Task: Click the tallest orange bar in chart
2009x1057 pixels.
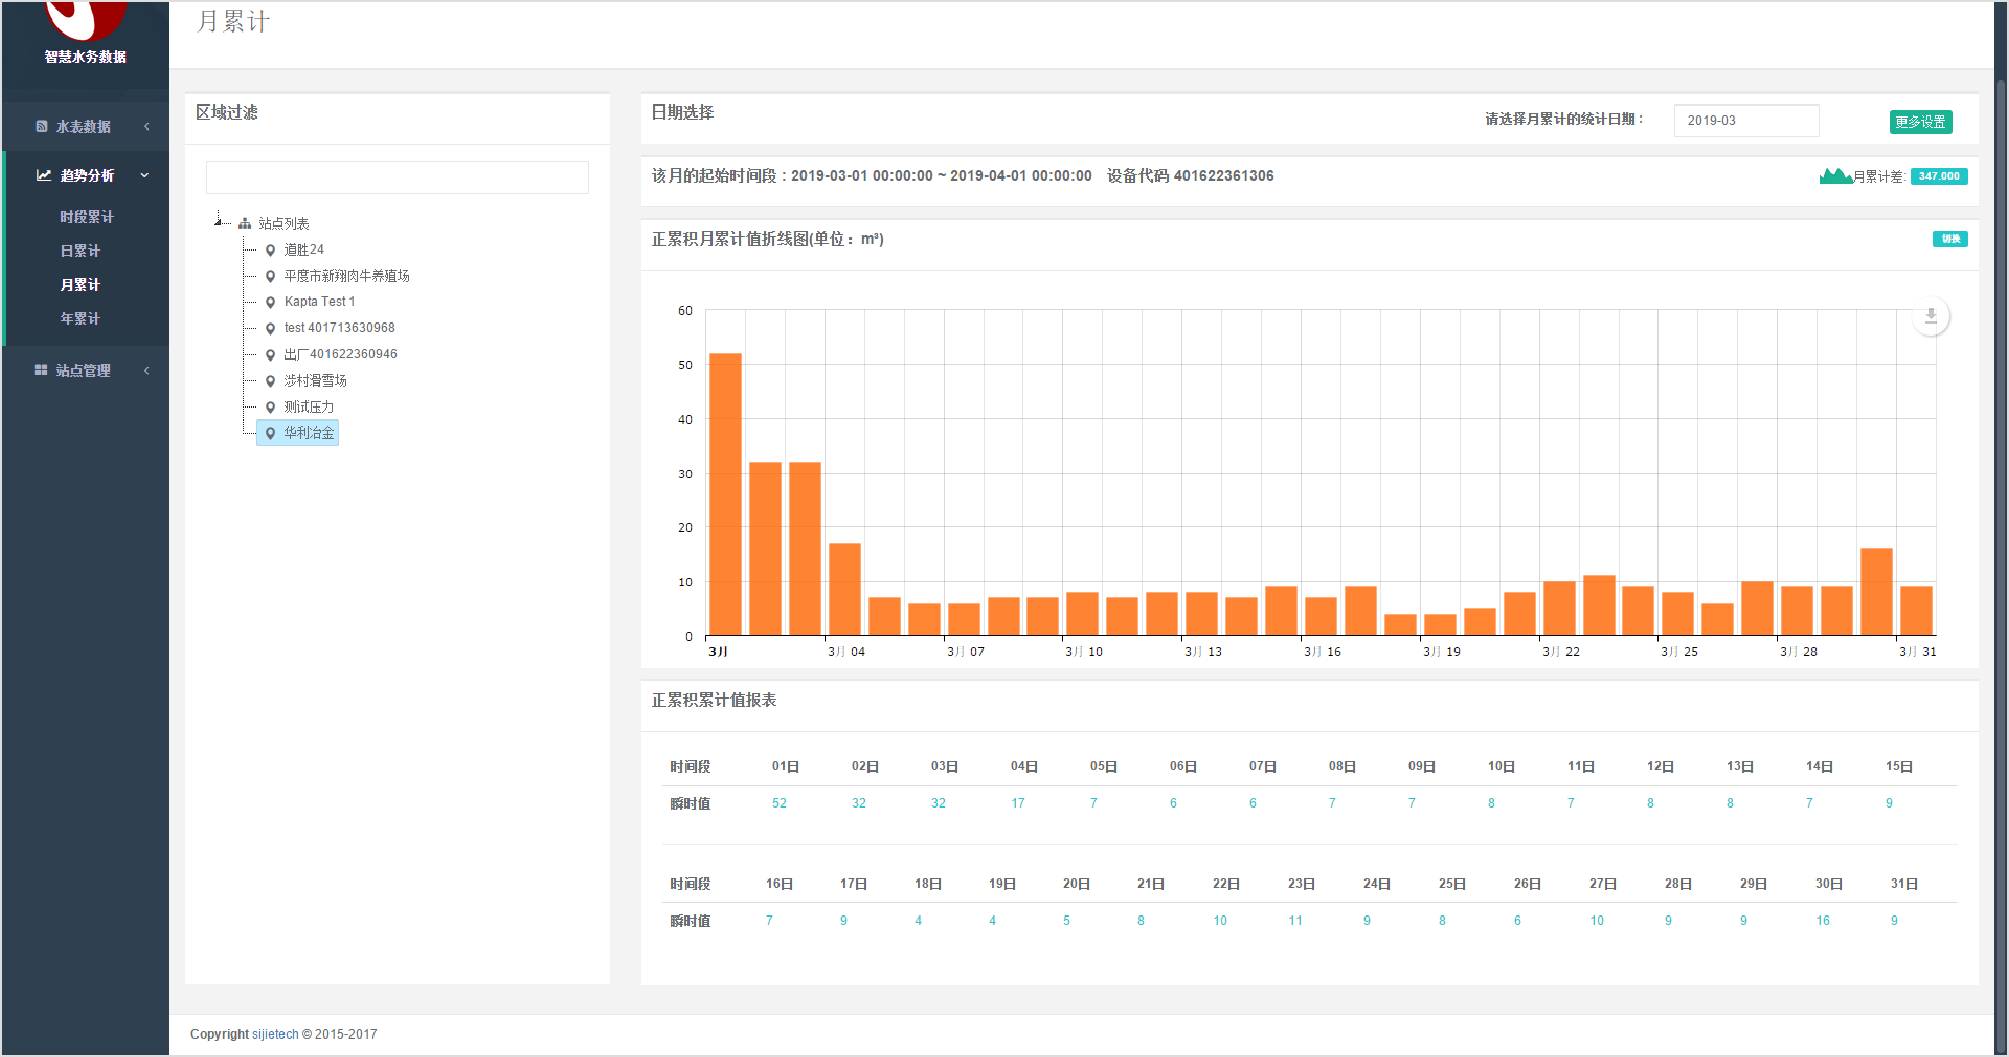Action: (725, 494)
